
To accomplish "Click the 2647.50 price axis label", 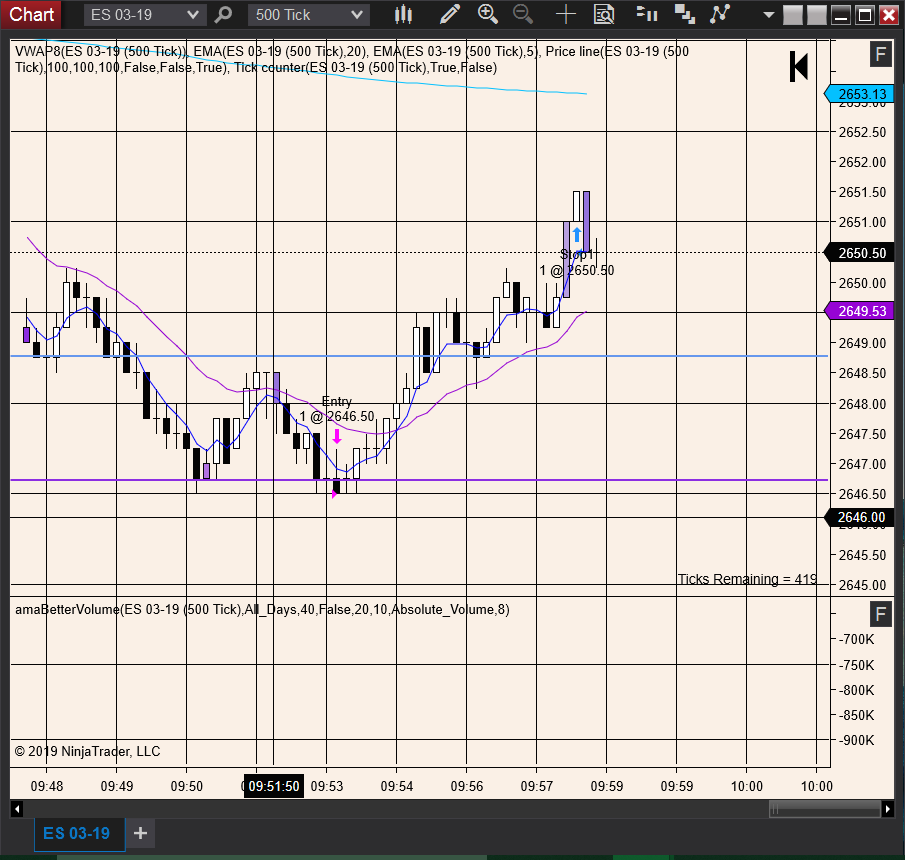I will 862,434.
